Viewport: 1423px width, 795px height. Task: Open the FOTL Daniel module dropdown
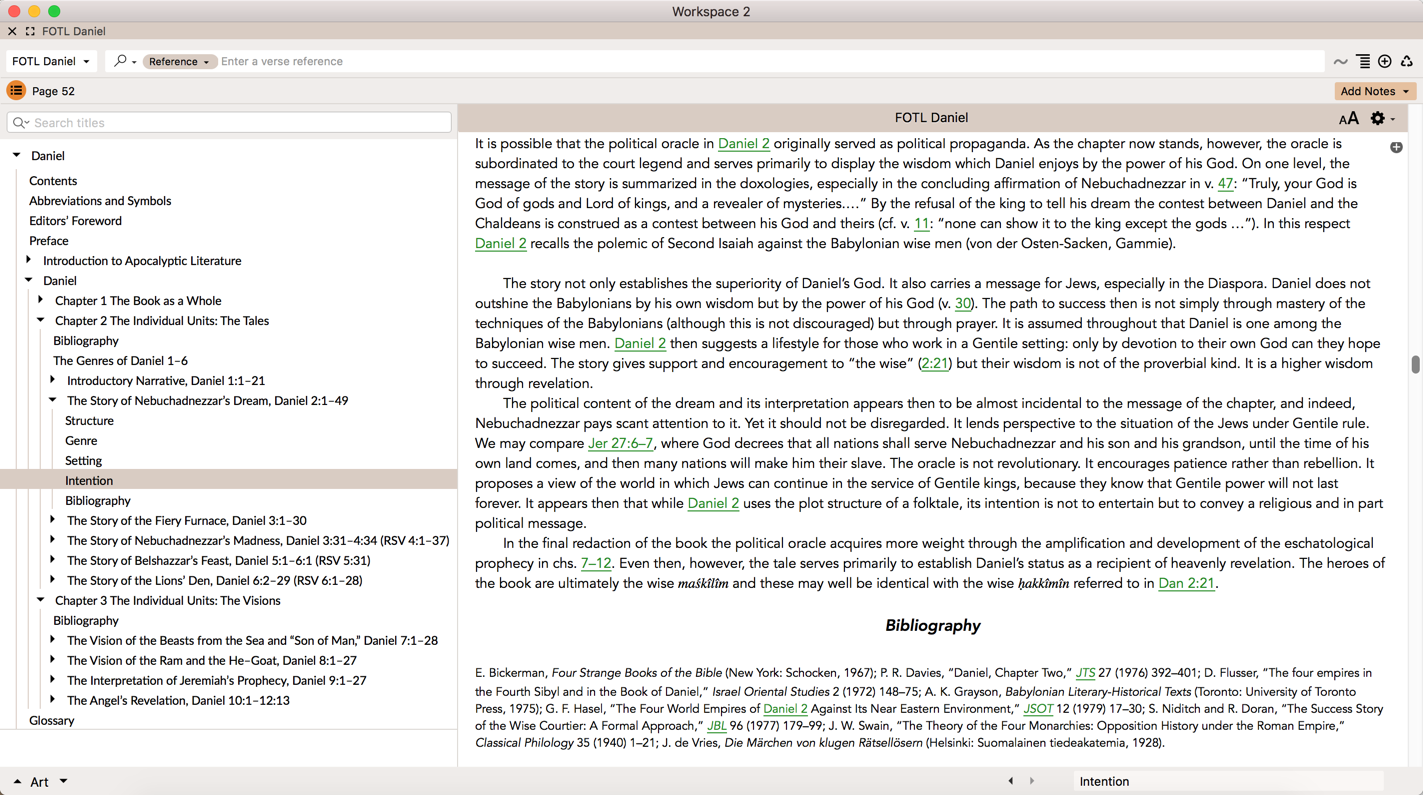(x=51, y=62)
